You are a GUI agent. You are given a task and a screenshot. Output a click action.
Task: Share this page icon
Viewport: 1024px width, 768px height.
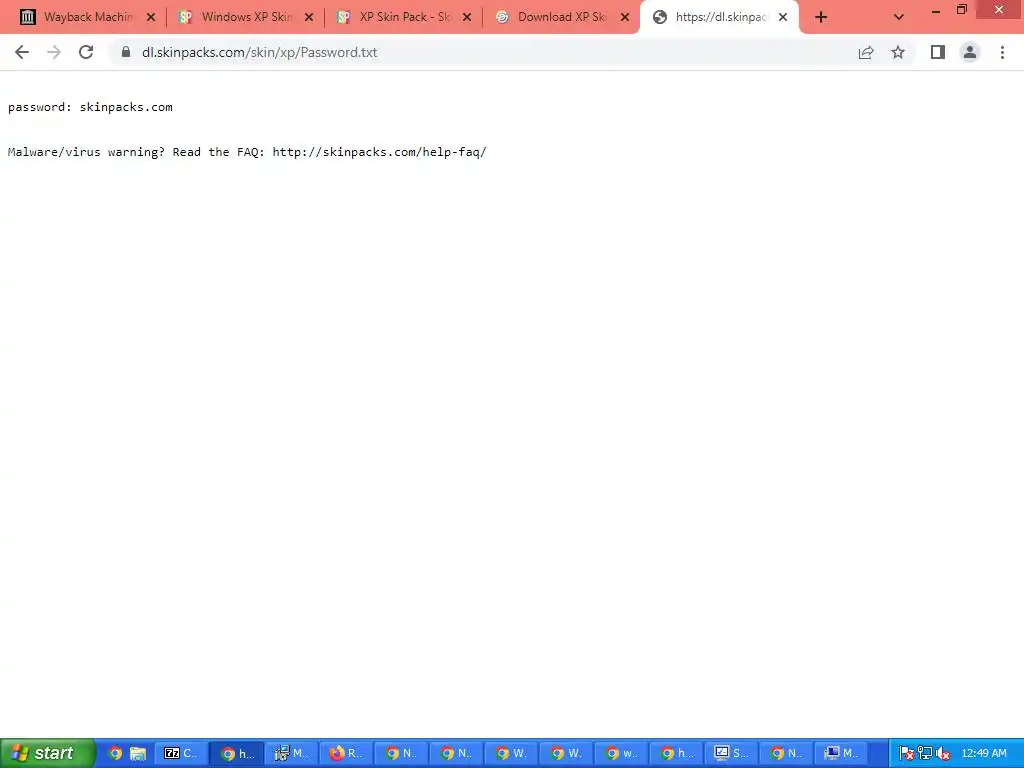(866, 52)
